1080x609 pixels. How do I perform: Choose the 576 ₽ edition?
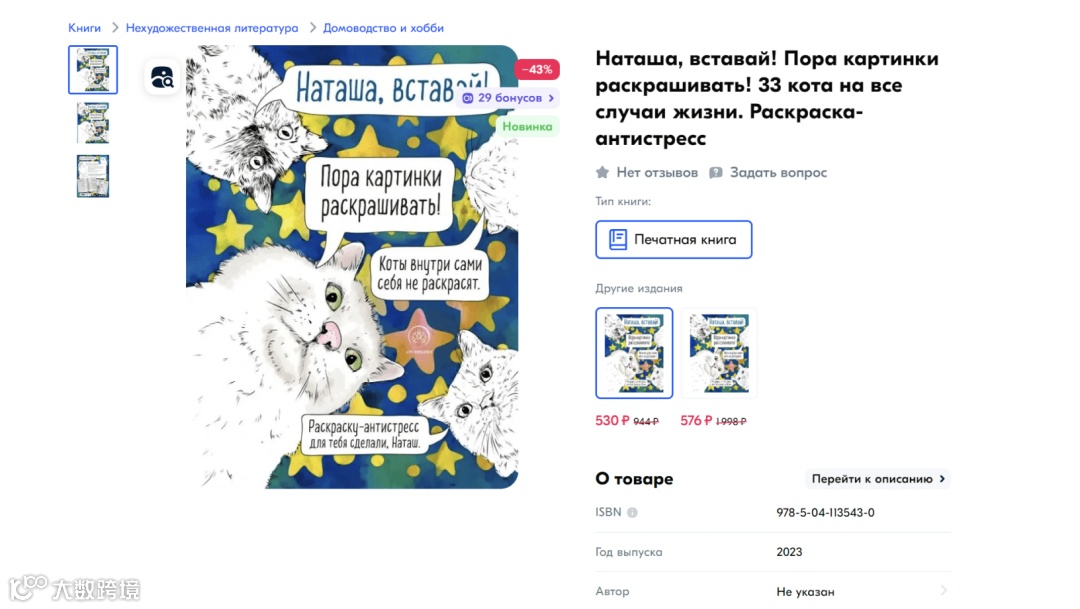coord(719,353)
